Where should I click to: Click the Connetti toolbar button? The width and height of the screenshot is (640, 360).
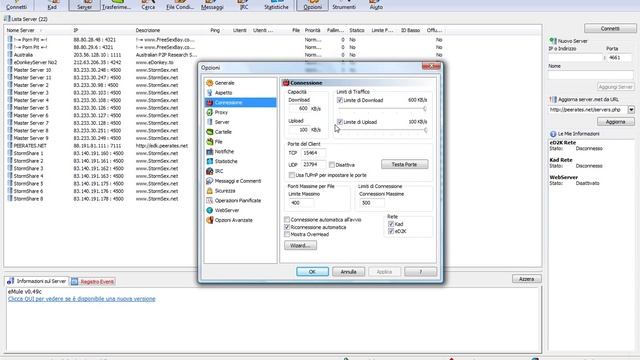(x=17, y=5)
